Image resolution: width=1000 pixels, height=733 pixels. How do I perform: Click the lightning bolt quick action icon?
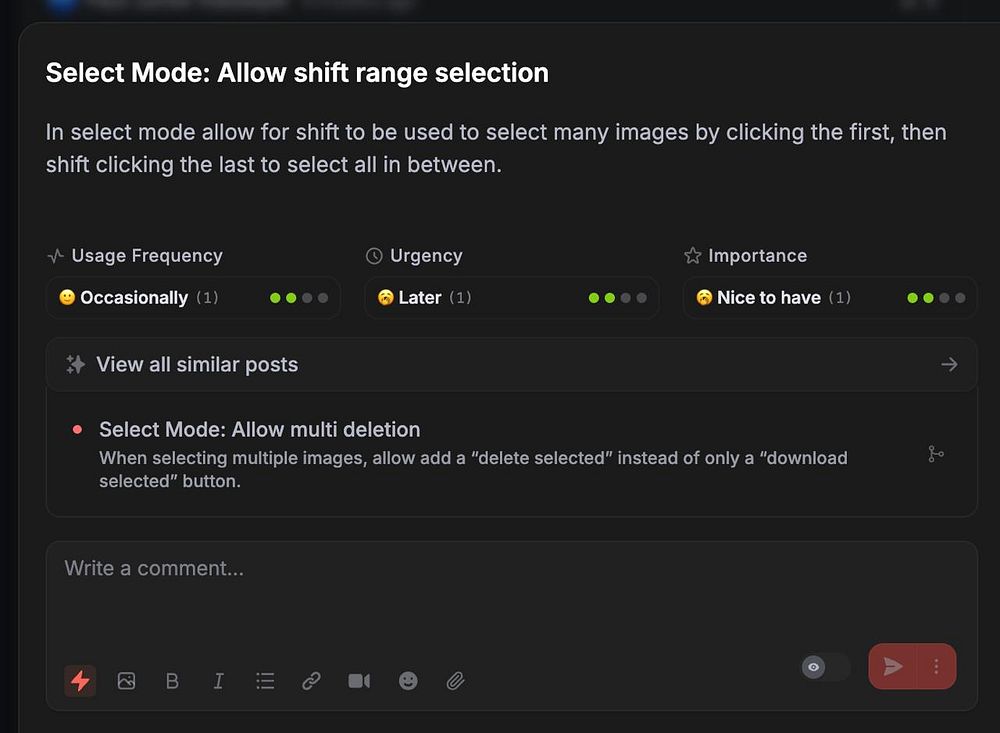tap(80, 681)
